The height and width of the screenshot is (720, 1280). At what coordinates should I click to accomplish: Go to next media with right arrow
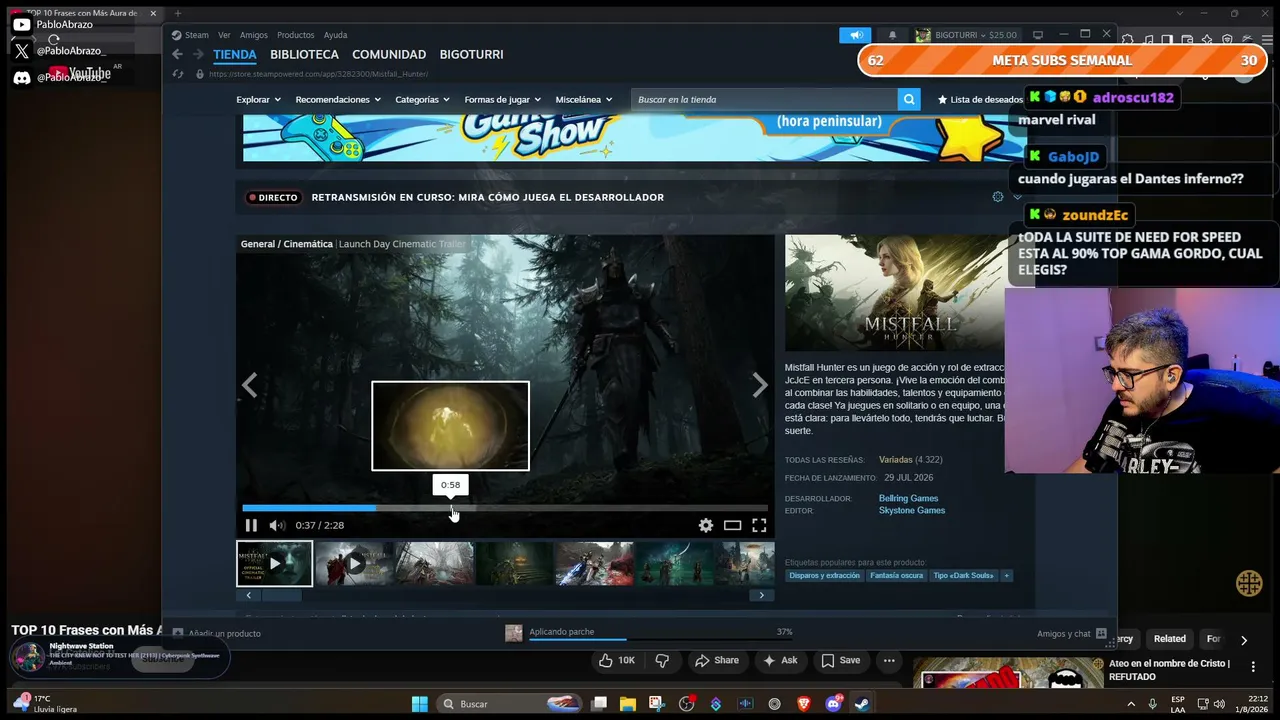(x=760, y=385)
